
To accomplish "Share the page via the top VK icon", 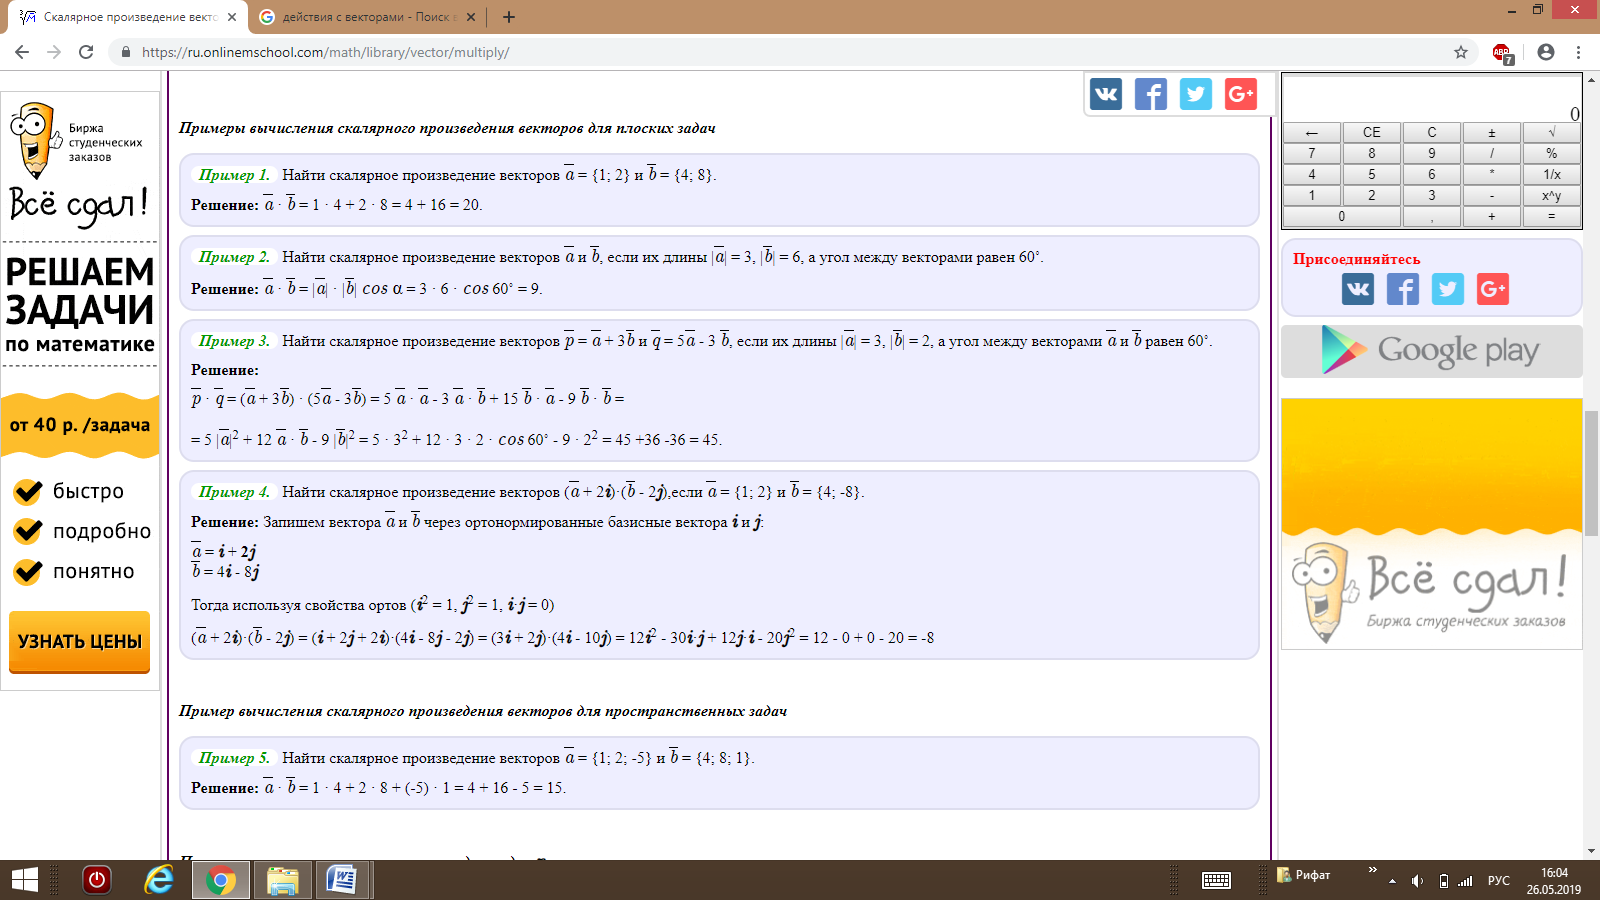I will [x=1105, y=94].
